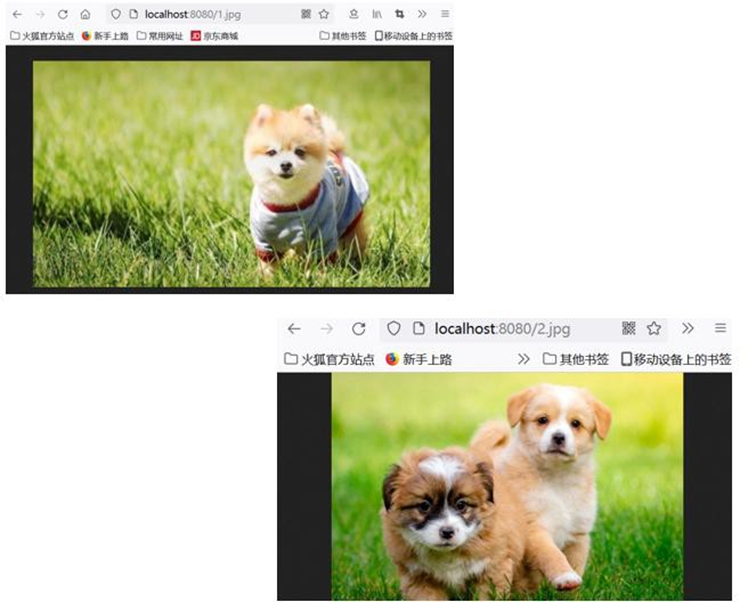Viewport: 748px width, 602px height.
Task: Open shield tracking protection in 2.jpg window
Action: pos(394,328)
